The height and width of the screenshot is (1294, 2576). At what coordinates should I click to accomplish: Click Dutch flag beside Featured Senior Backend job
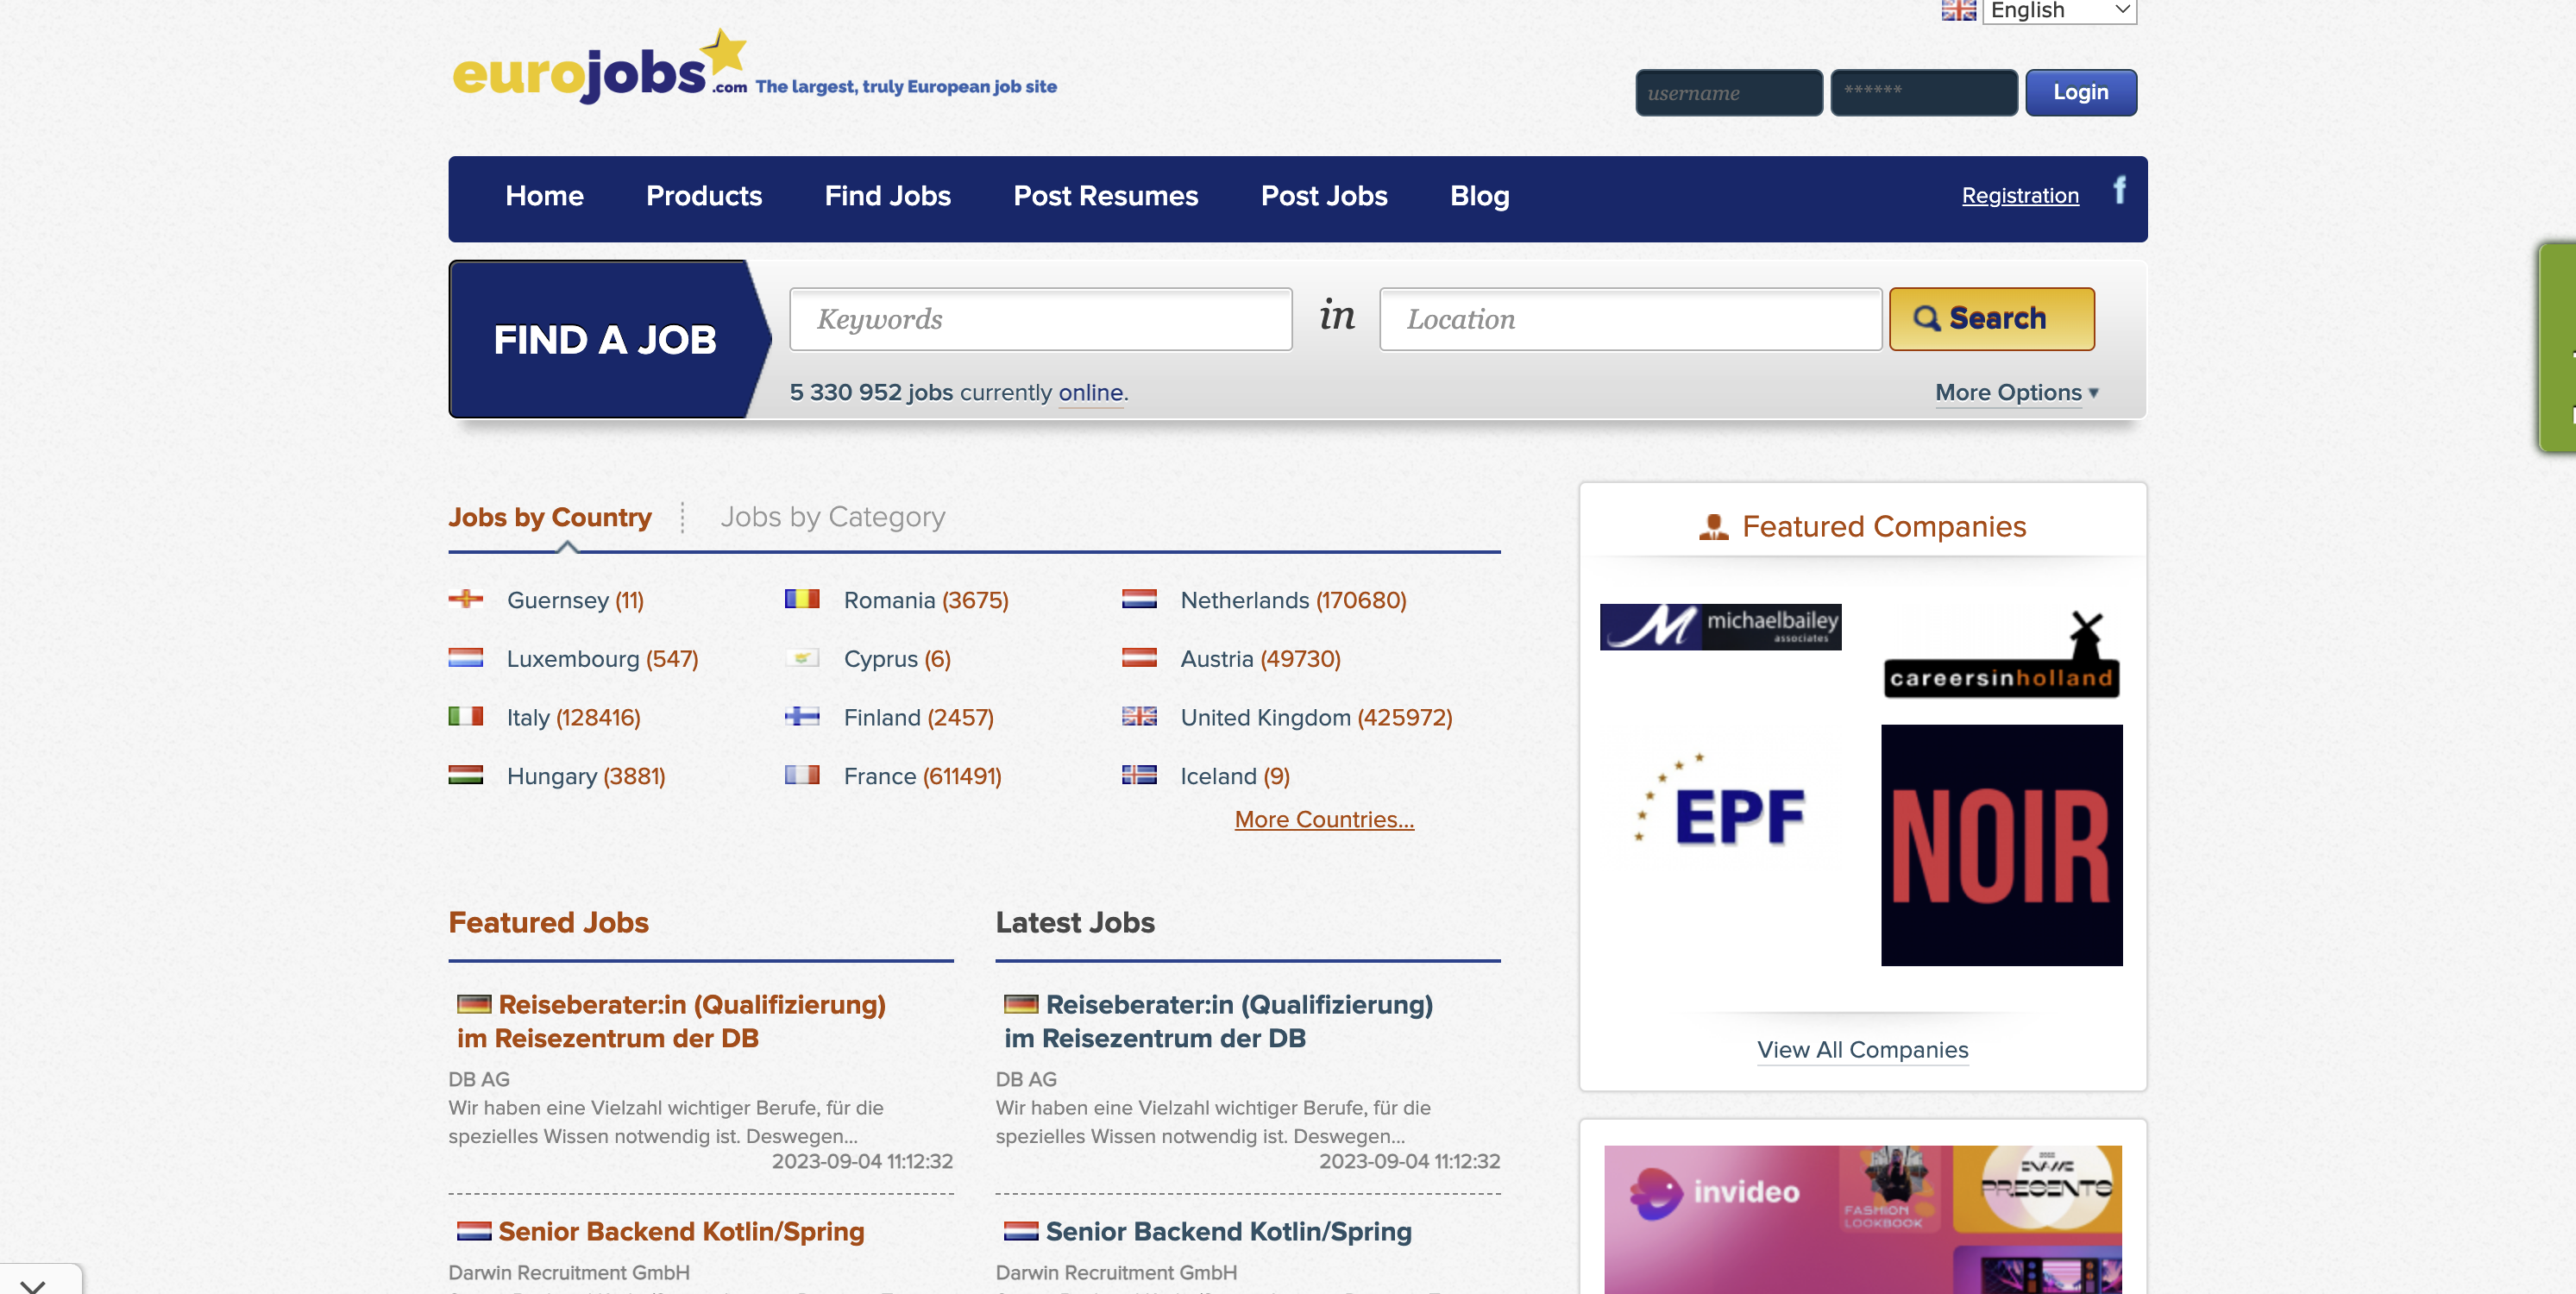click(474, 1231)
